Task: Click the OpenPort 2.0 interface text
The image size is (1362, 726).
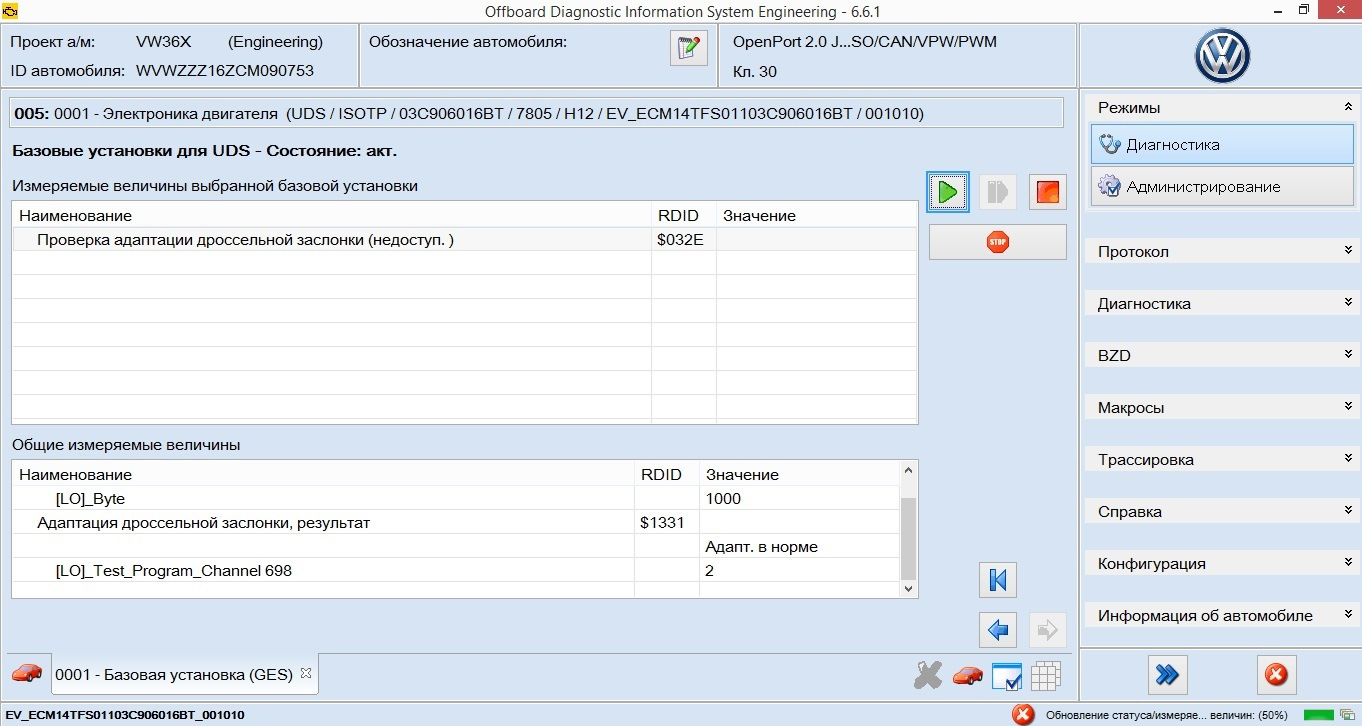Action: (864, 42)
